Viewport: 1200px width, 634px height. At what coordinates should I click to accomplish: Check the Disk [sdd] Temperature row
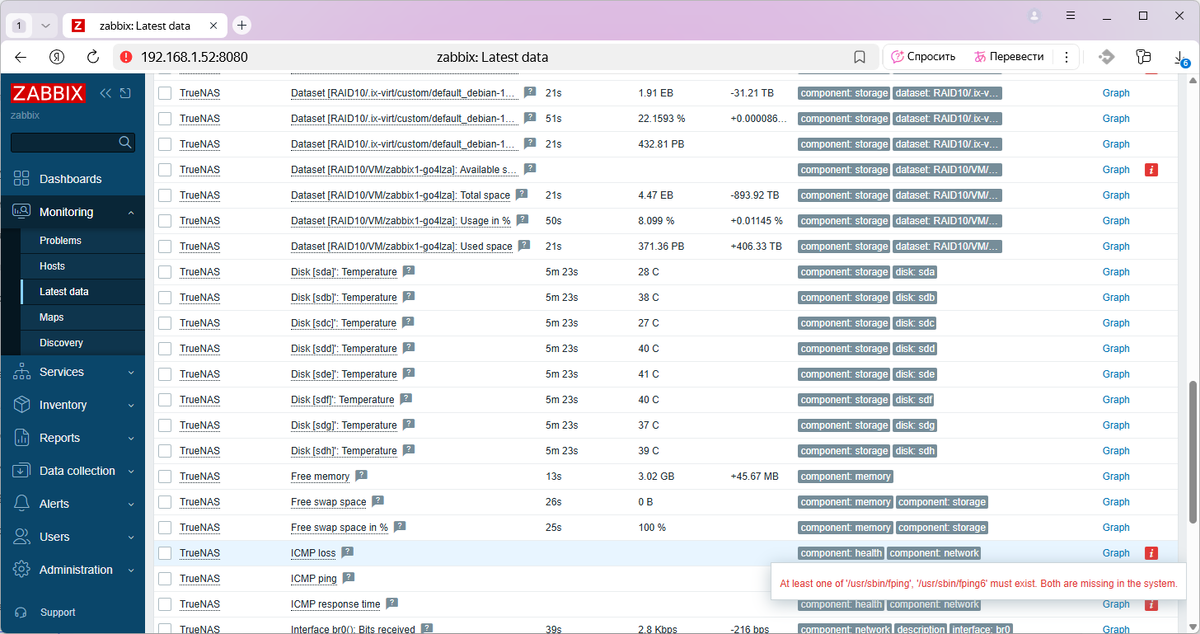[165, 349]
